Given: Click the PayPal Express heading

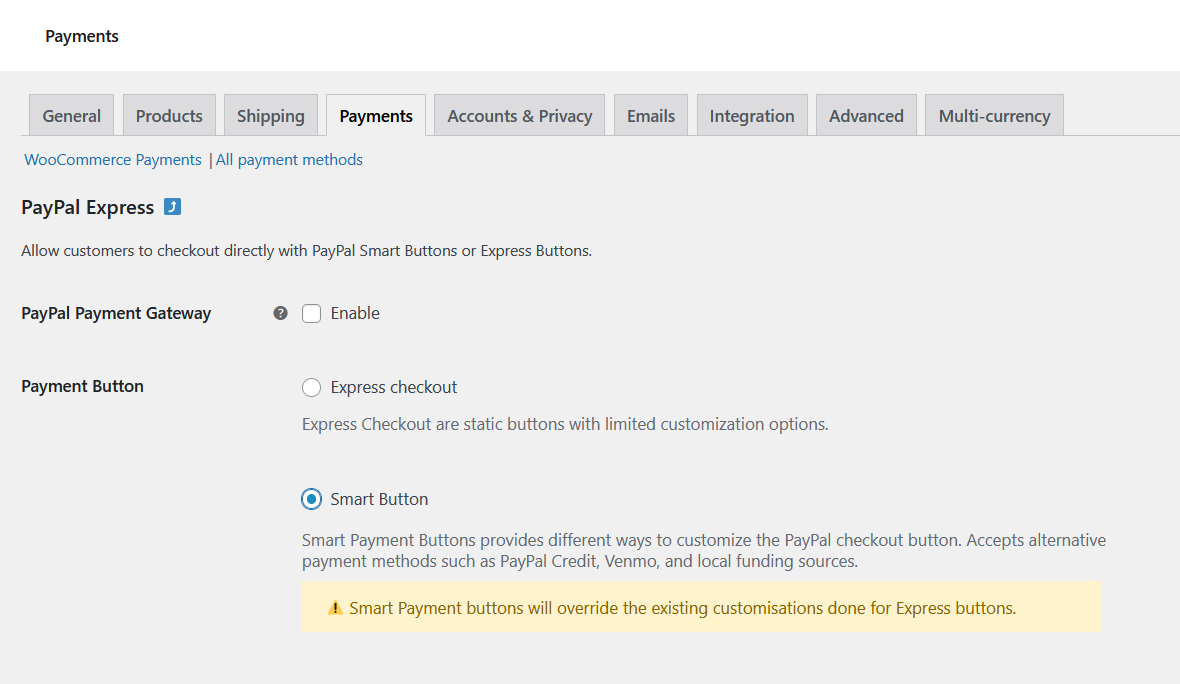Looking at the screenshot, I should pyautogui.click(x=87, y=207).
